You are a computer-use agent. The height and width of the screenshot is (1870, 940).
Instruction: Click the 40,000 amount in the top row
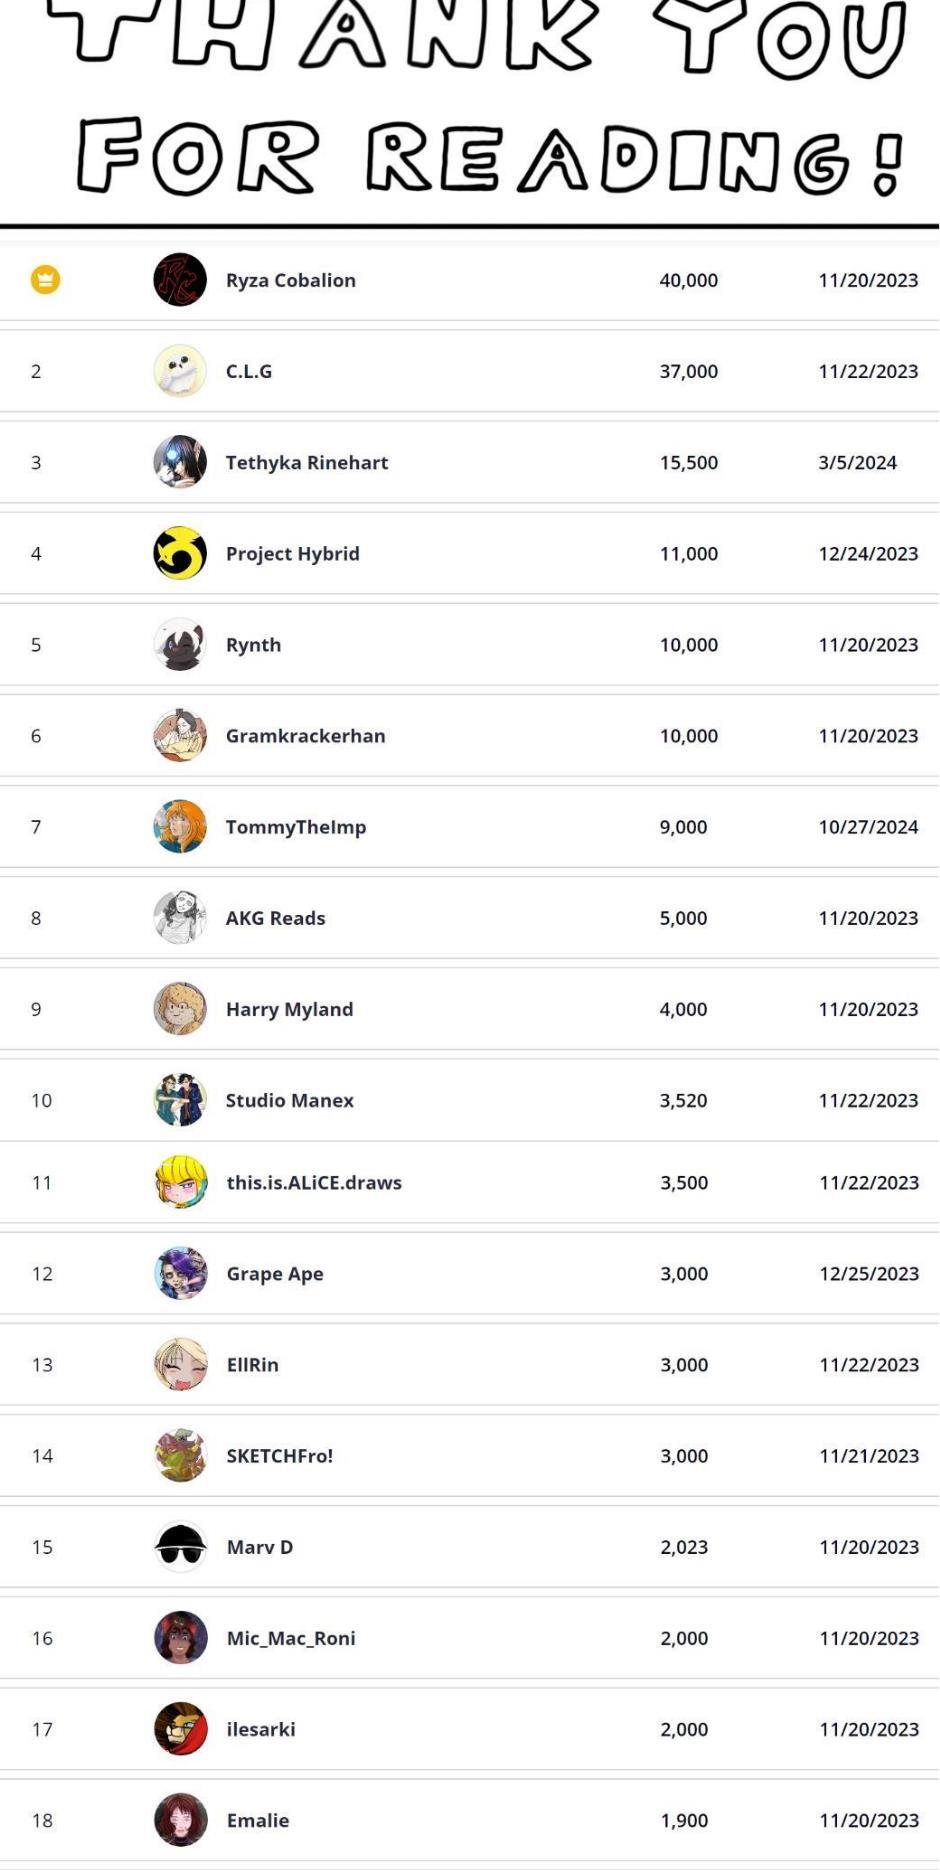pos(688,280)
